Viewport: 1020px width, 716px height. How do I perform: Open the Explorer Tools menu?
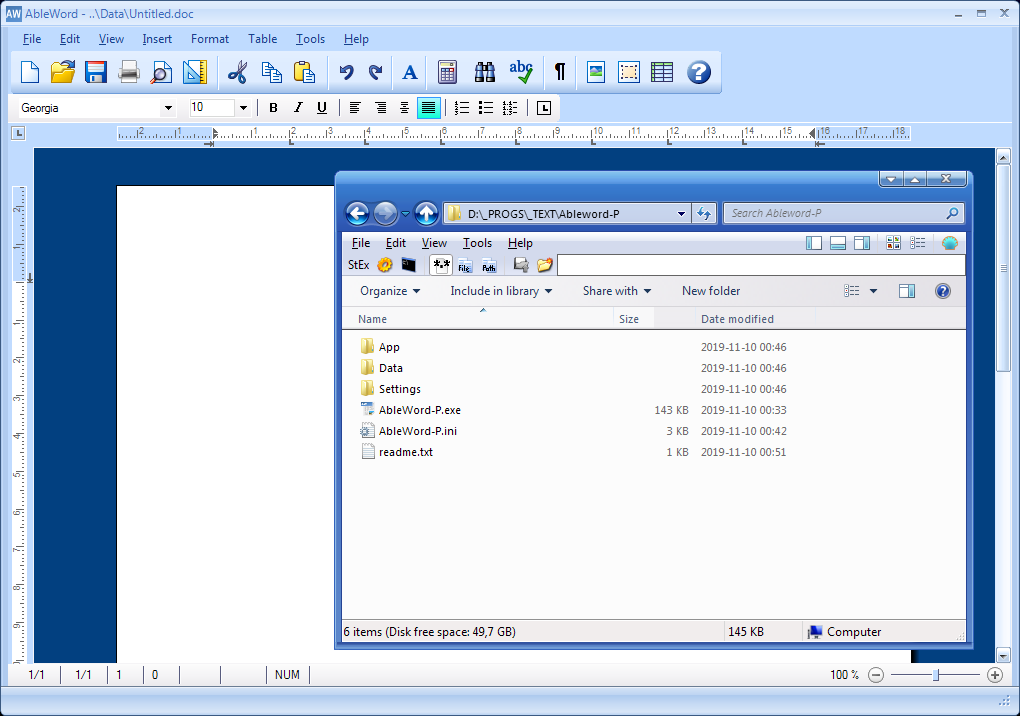[x=477, y=243]
